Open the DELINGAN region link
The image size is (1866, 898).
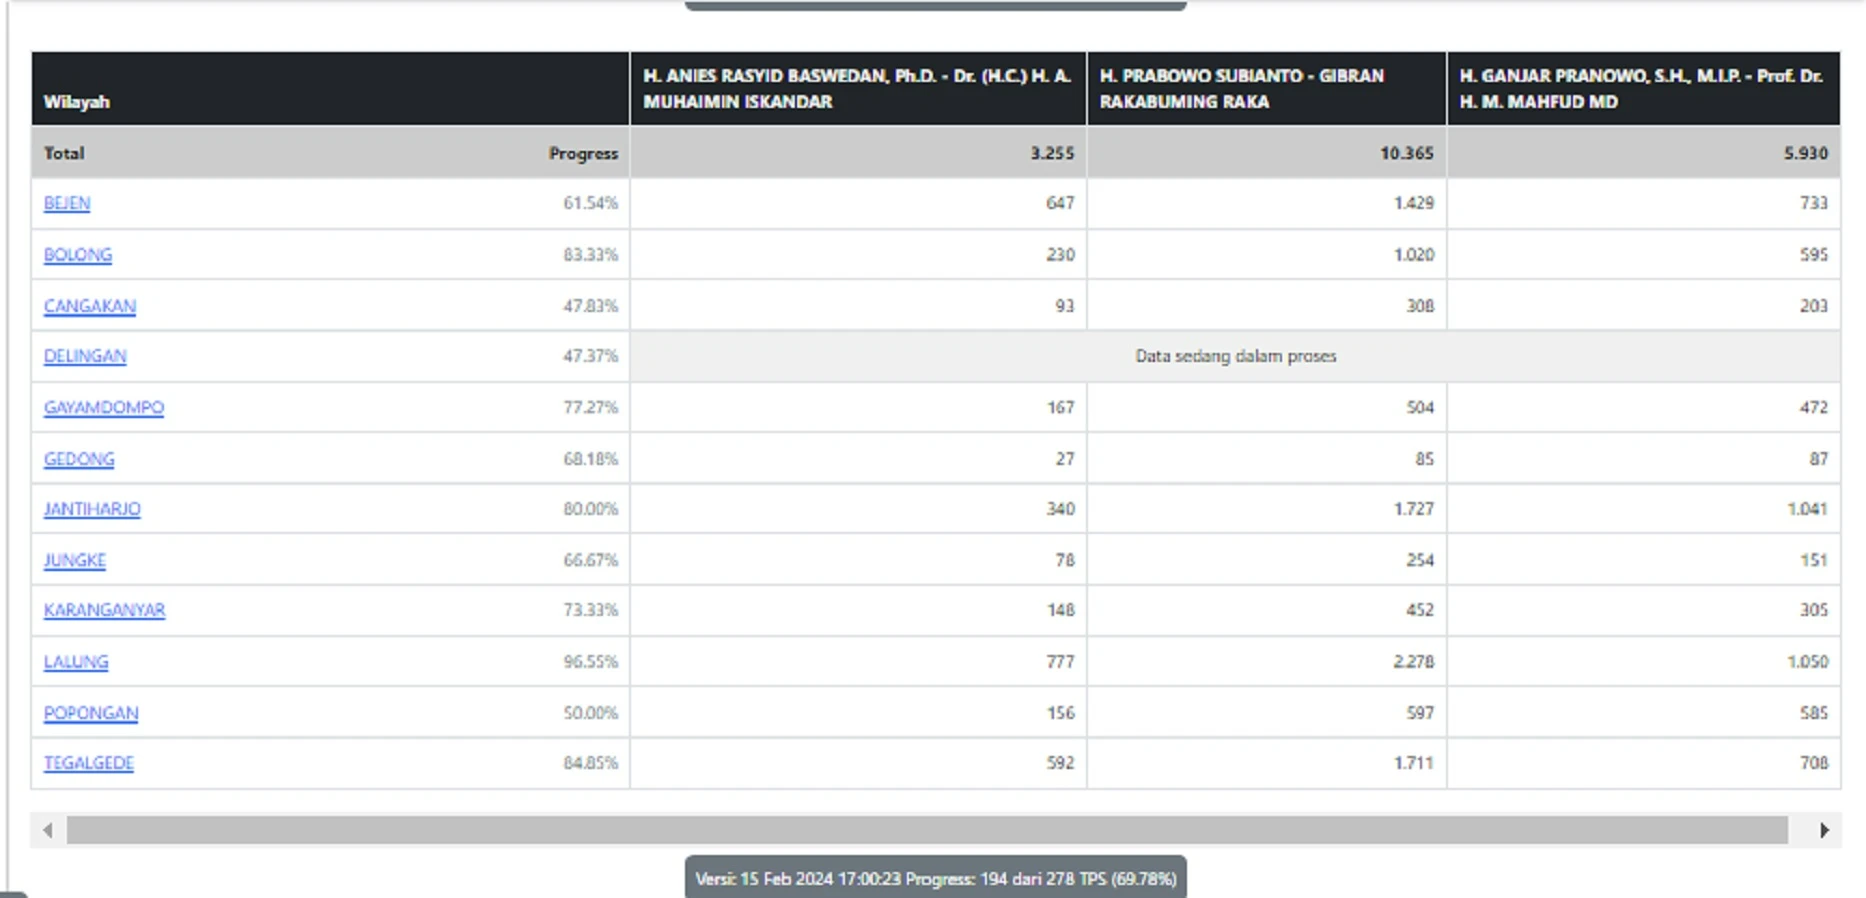coord(85,356)
